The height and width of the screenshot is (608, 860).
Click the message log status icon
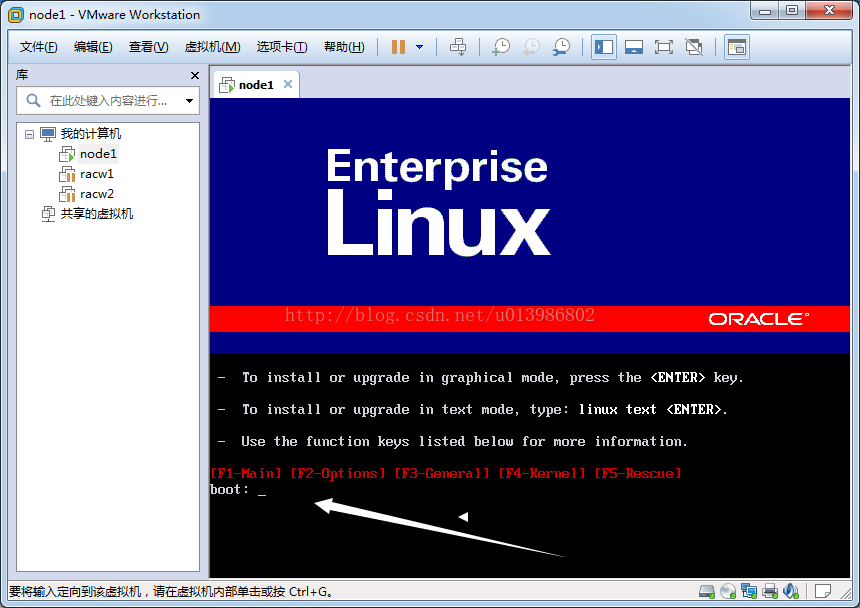coord(823,591)
